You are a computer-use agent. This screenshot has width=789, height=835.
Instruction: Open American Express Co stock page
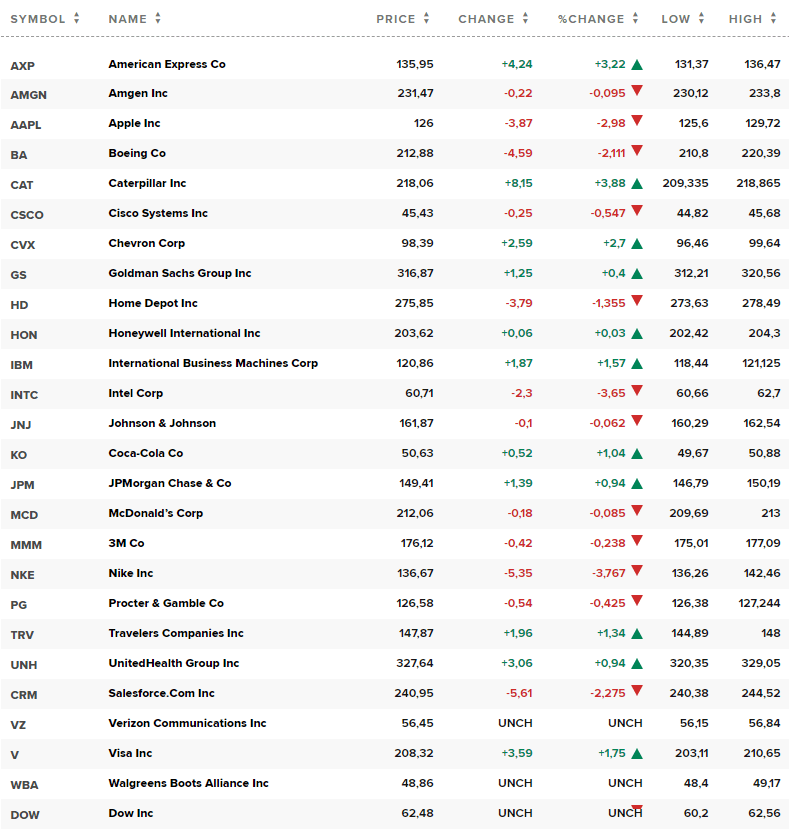pyautogui.click(x=167, y=64)
